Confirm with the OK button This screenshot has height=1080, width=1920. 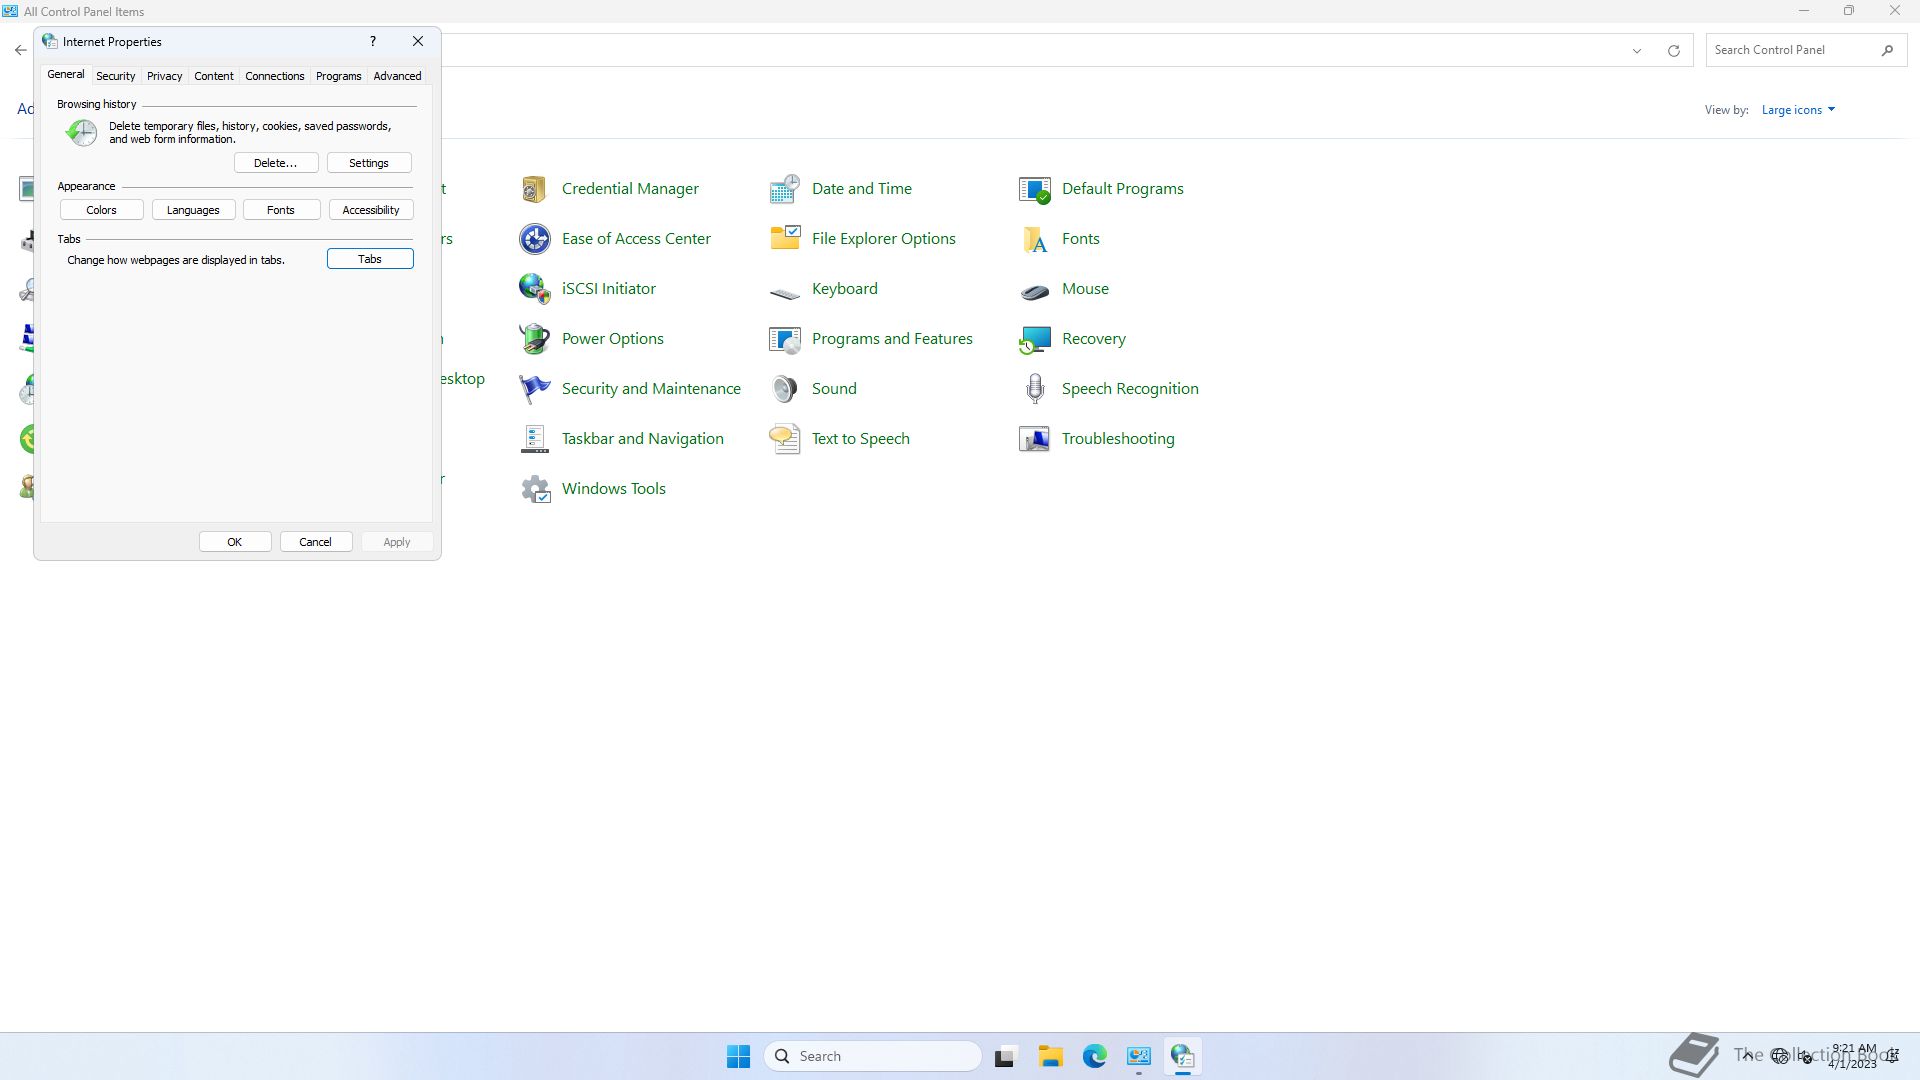click(x=235, y=542)
